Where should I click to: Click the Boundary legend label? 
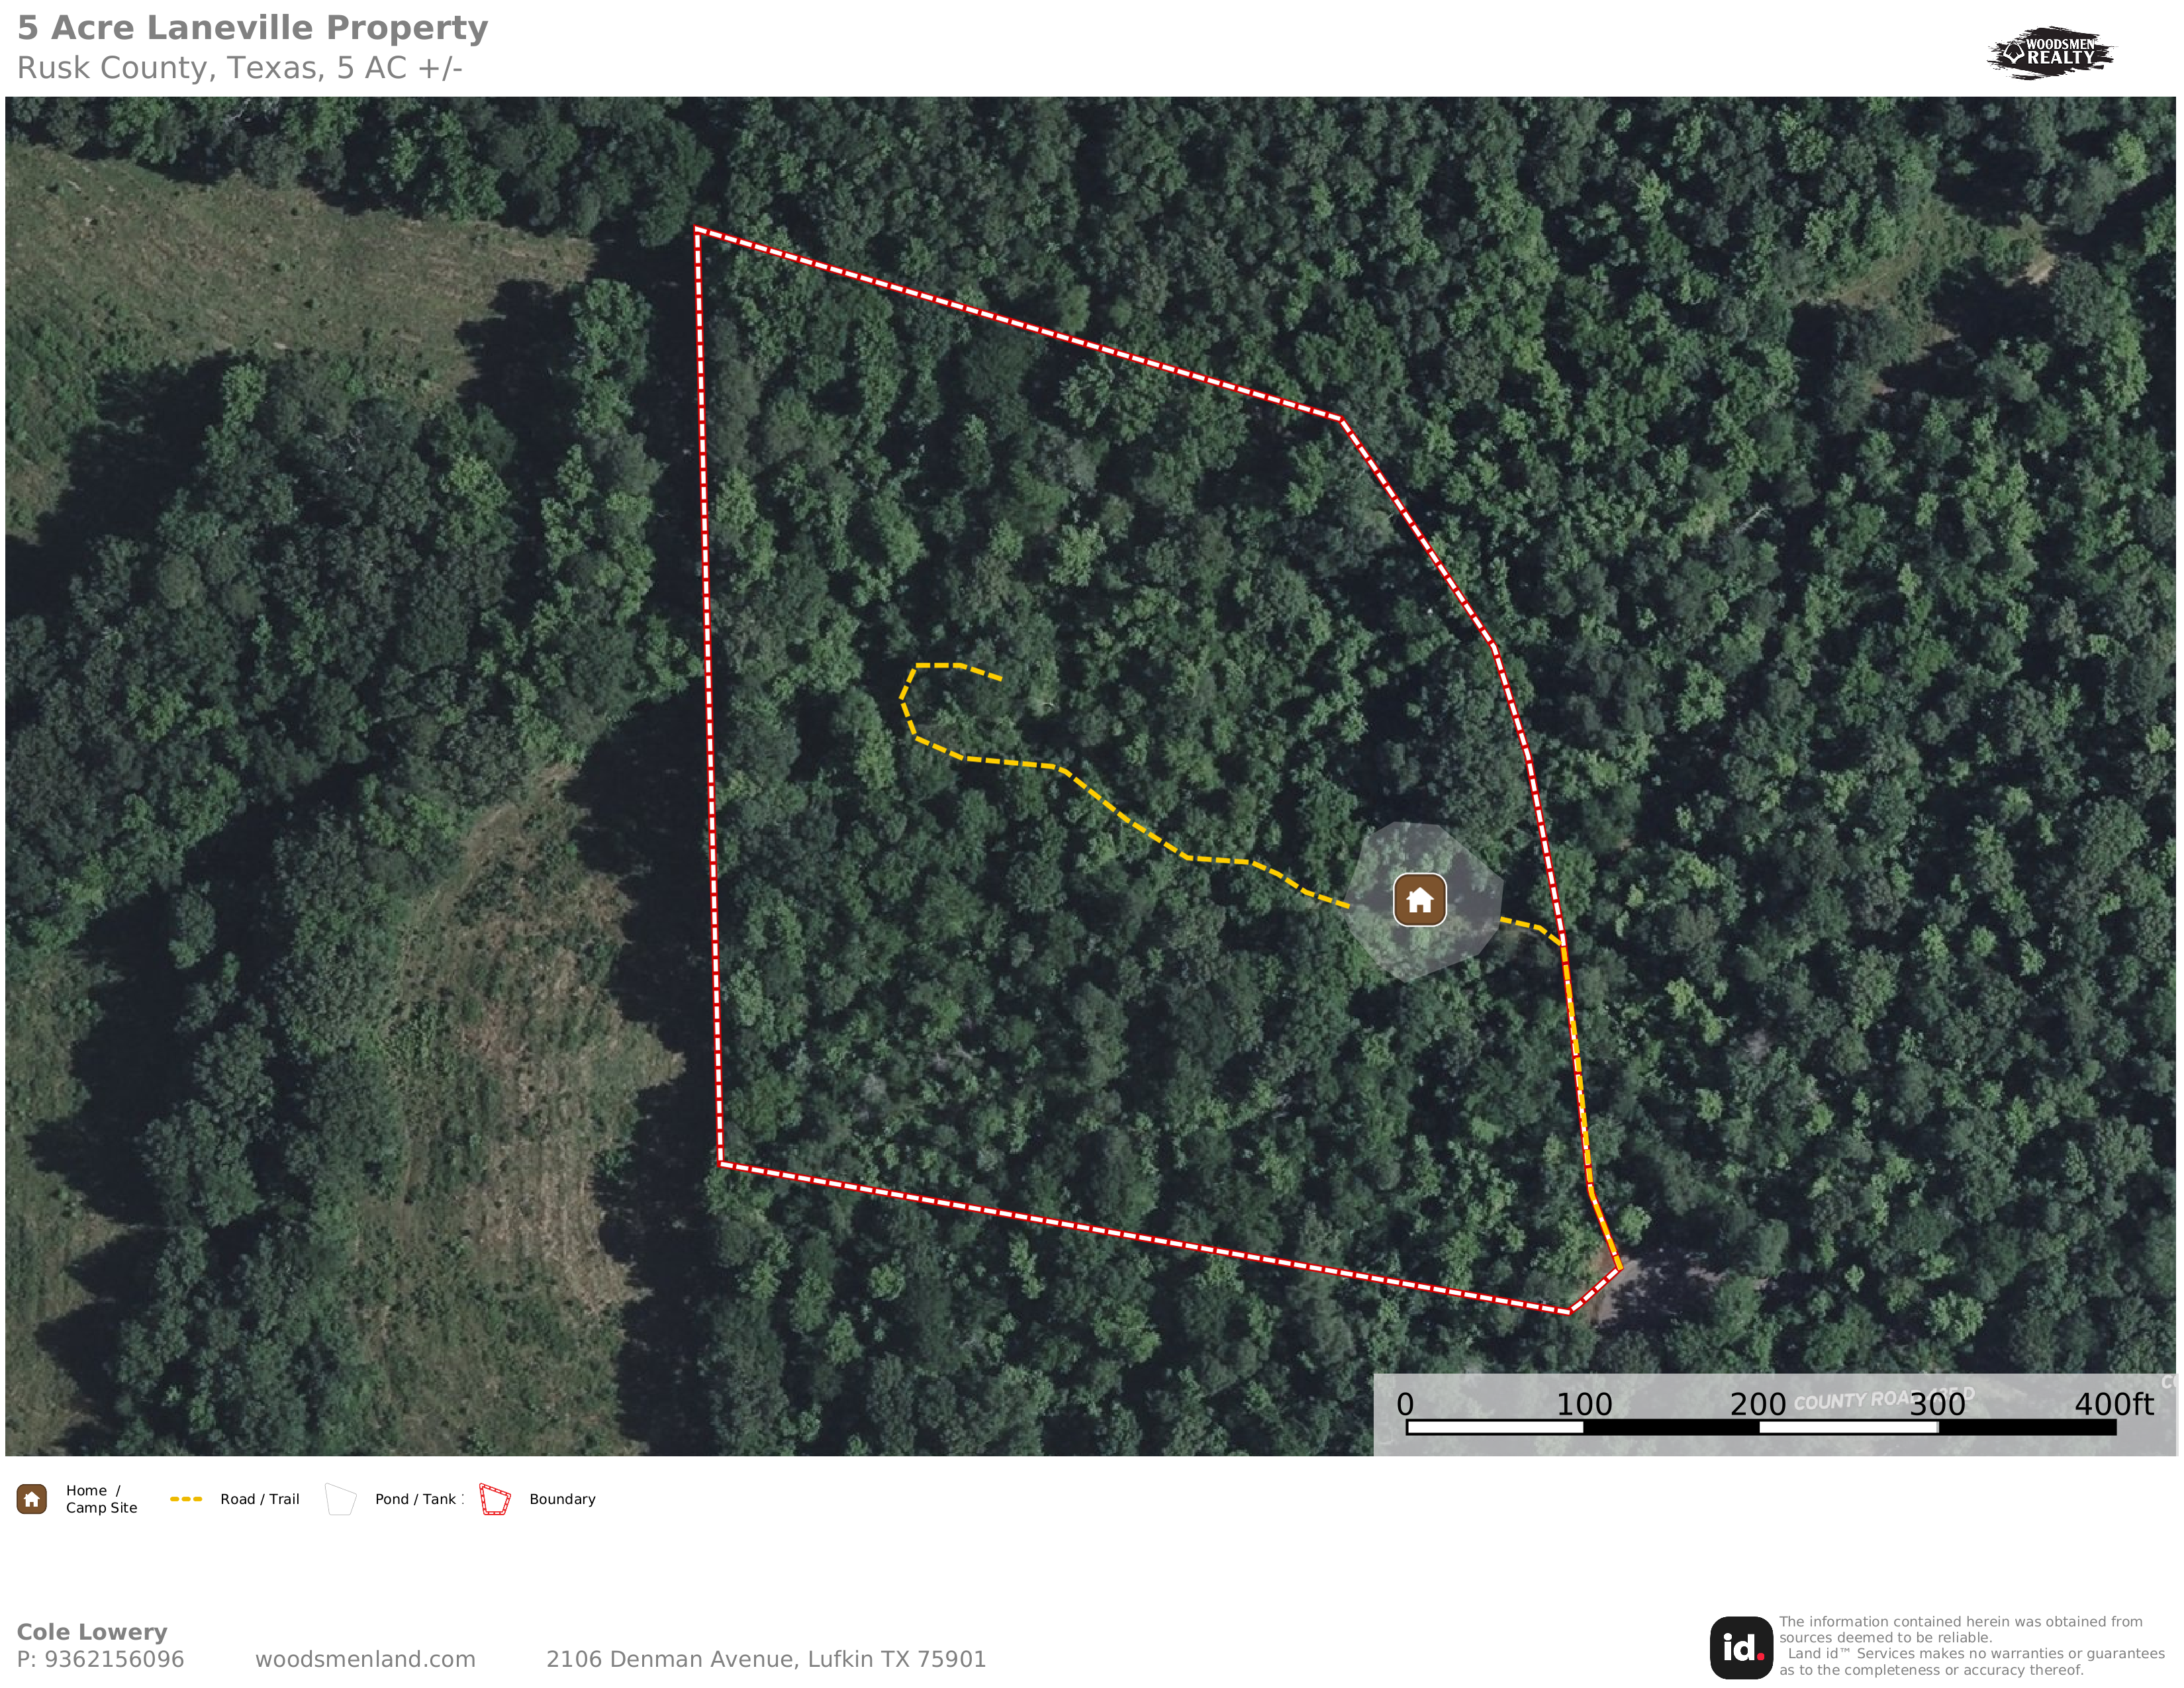click(562, 1499)
